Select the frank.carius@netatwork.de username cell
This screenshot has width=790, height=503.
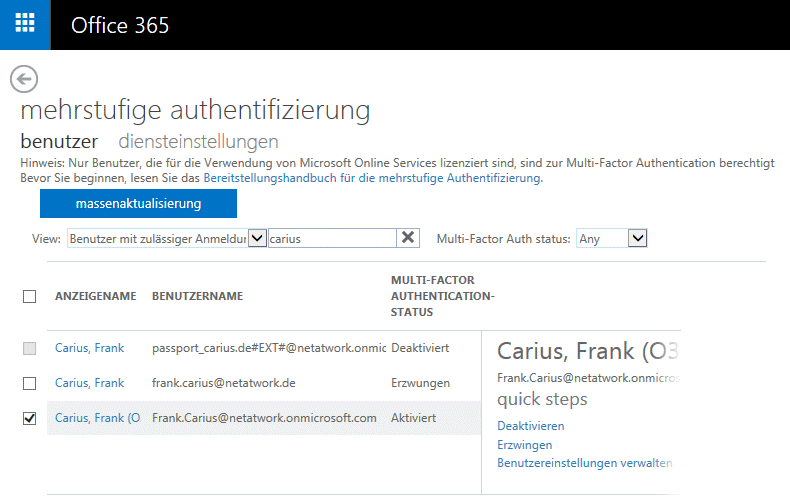point(224,383)
